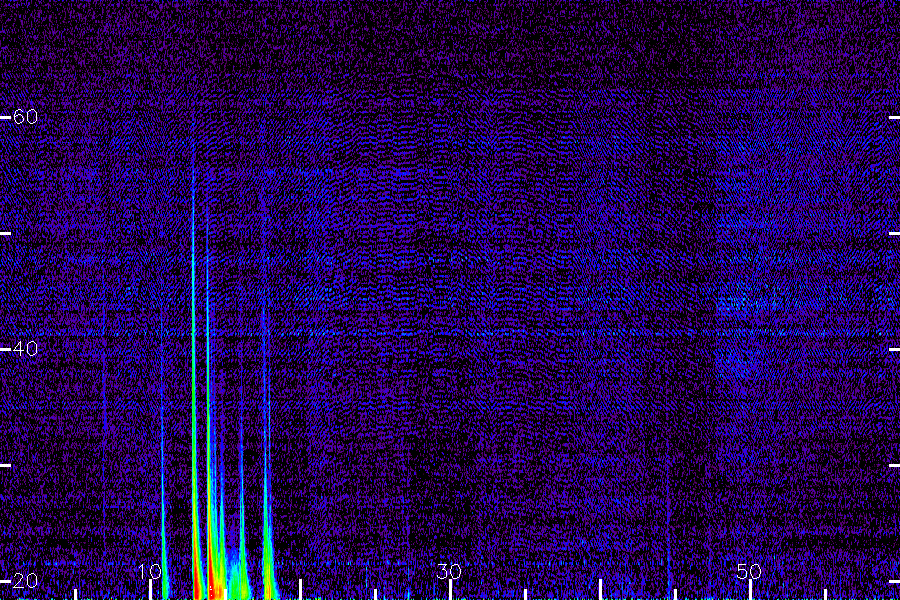Click the vertical axis label 60
This screenshot has height=600, width=900.
point(25,117)
